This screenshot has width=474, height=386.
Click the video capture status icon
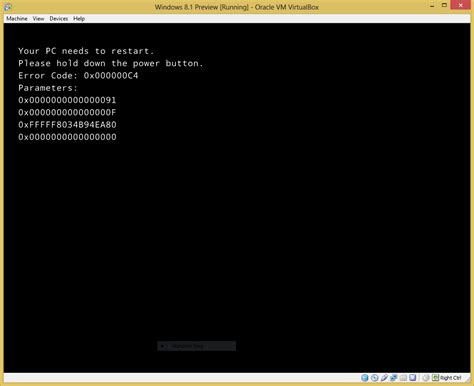[413, 378]
